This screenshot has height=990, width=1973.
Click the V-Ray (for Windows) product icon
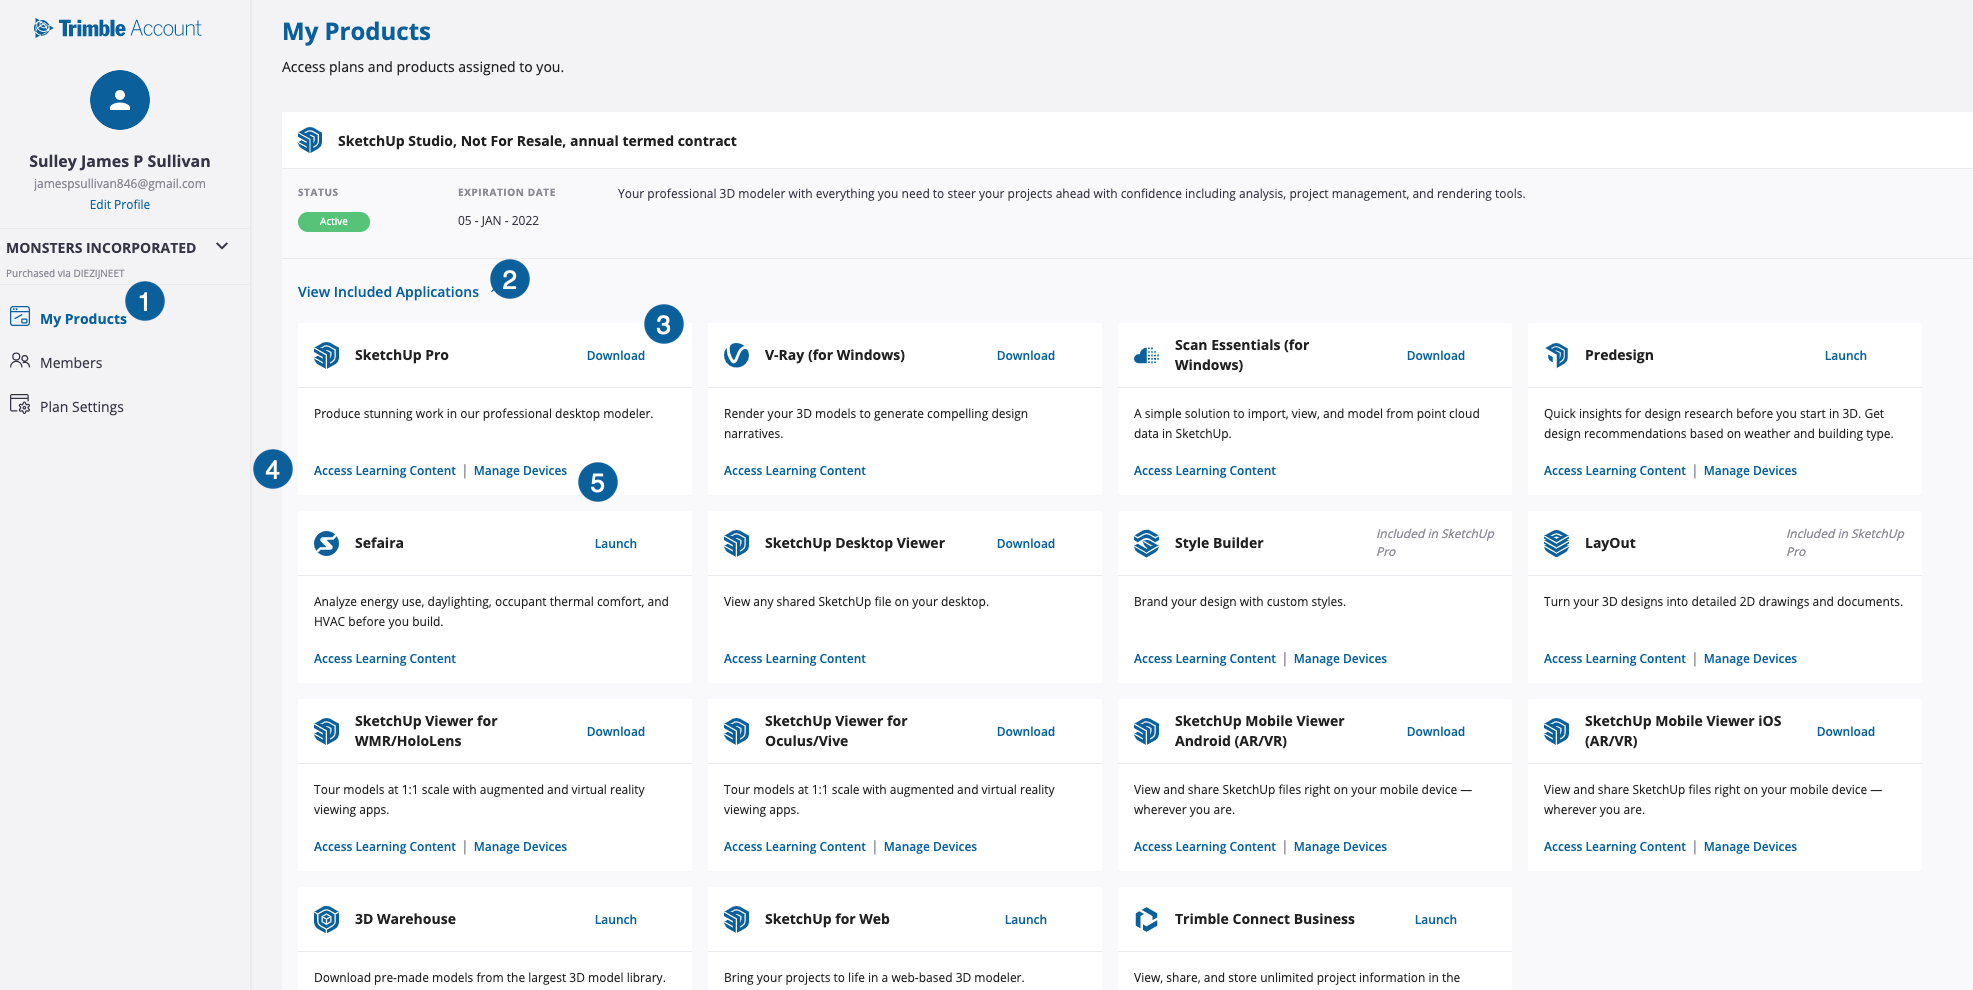(737, 355)
